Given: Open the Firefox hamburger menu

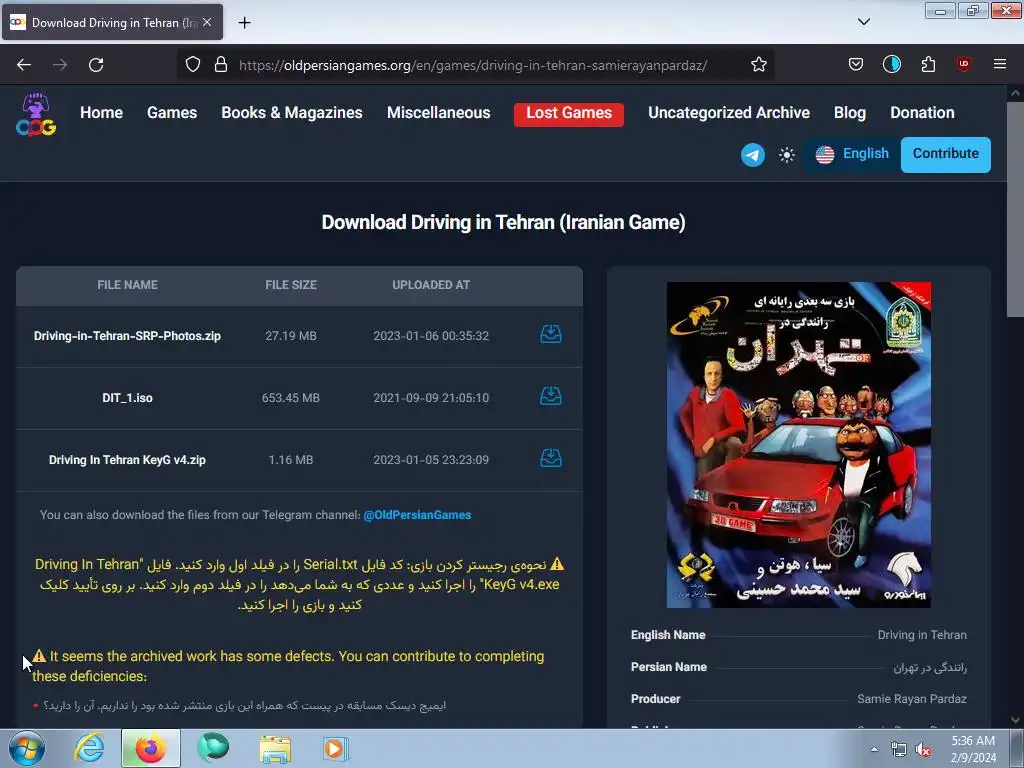Looking at the screenshot, I should coord(1000,64).
